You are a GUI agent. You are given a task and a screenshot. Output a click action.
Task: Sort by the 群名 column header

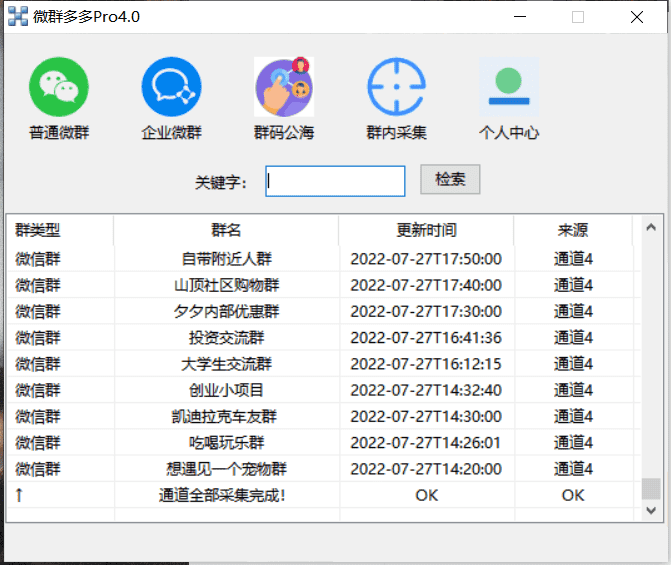[x=226, y=230]
